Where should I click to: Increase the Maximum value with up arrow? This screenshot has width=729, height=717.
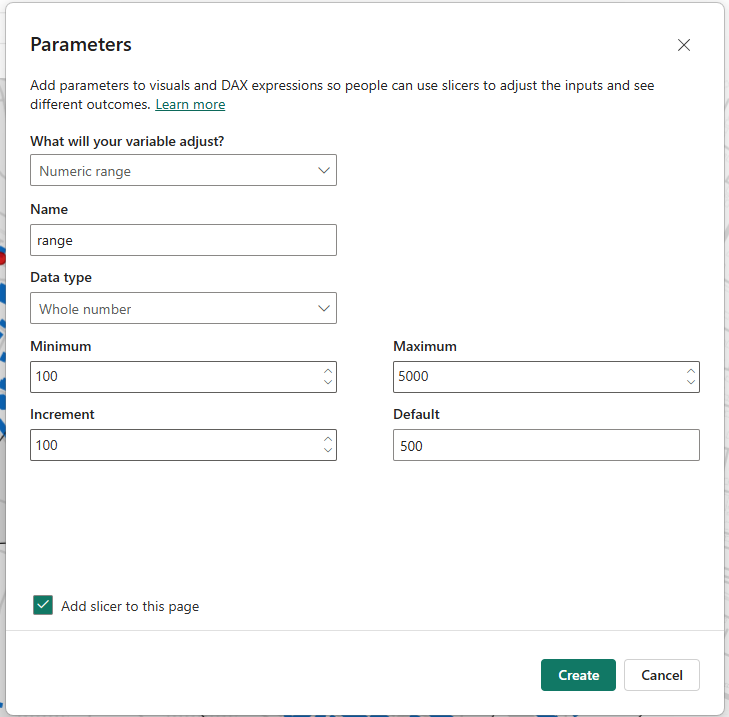[691, 372]
